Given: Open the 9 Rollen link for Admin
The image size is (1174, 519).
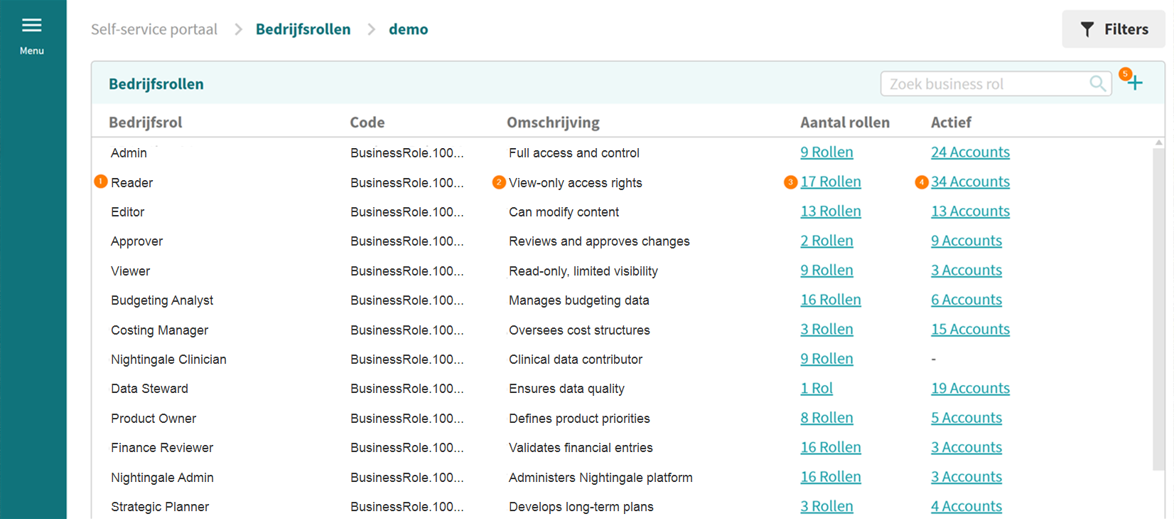Looking at the screenshot, I should pyautogui.click(x=826, y=153).
